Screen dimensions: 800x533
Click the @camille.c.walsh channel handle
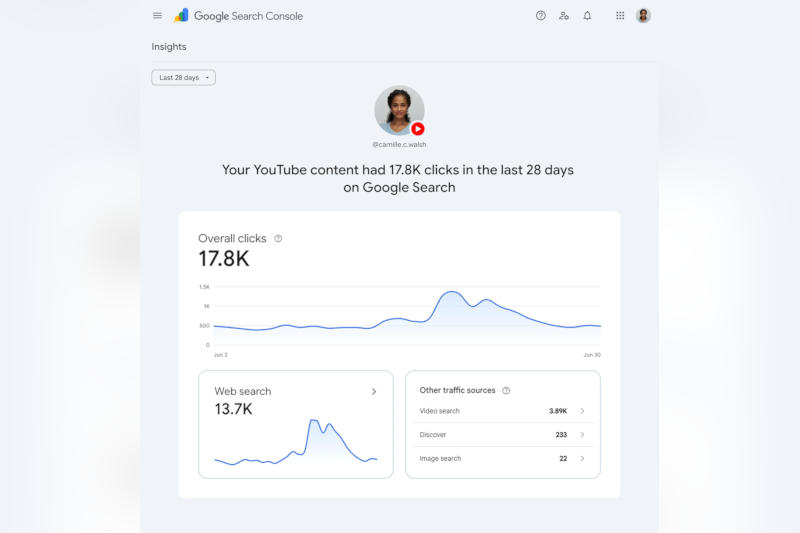point(399,144)
